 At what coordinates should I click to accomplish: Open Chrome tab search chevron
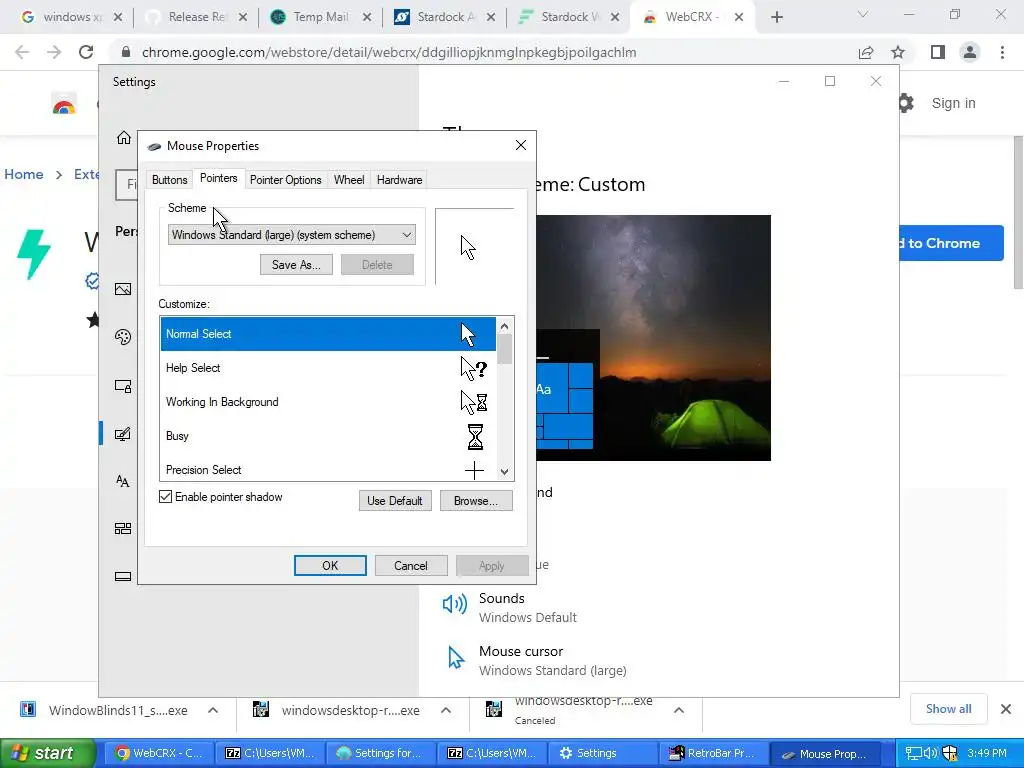863,14
